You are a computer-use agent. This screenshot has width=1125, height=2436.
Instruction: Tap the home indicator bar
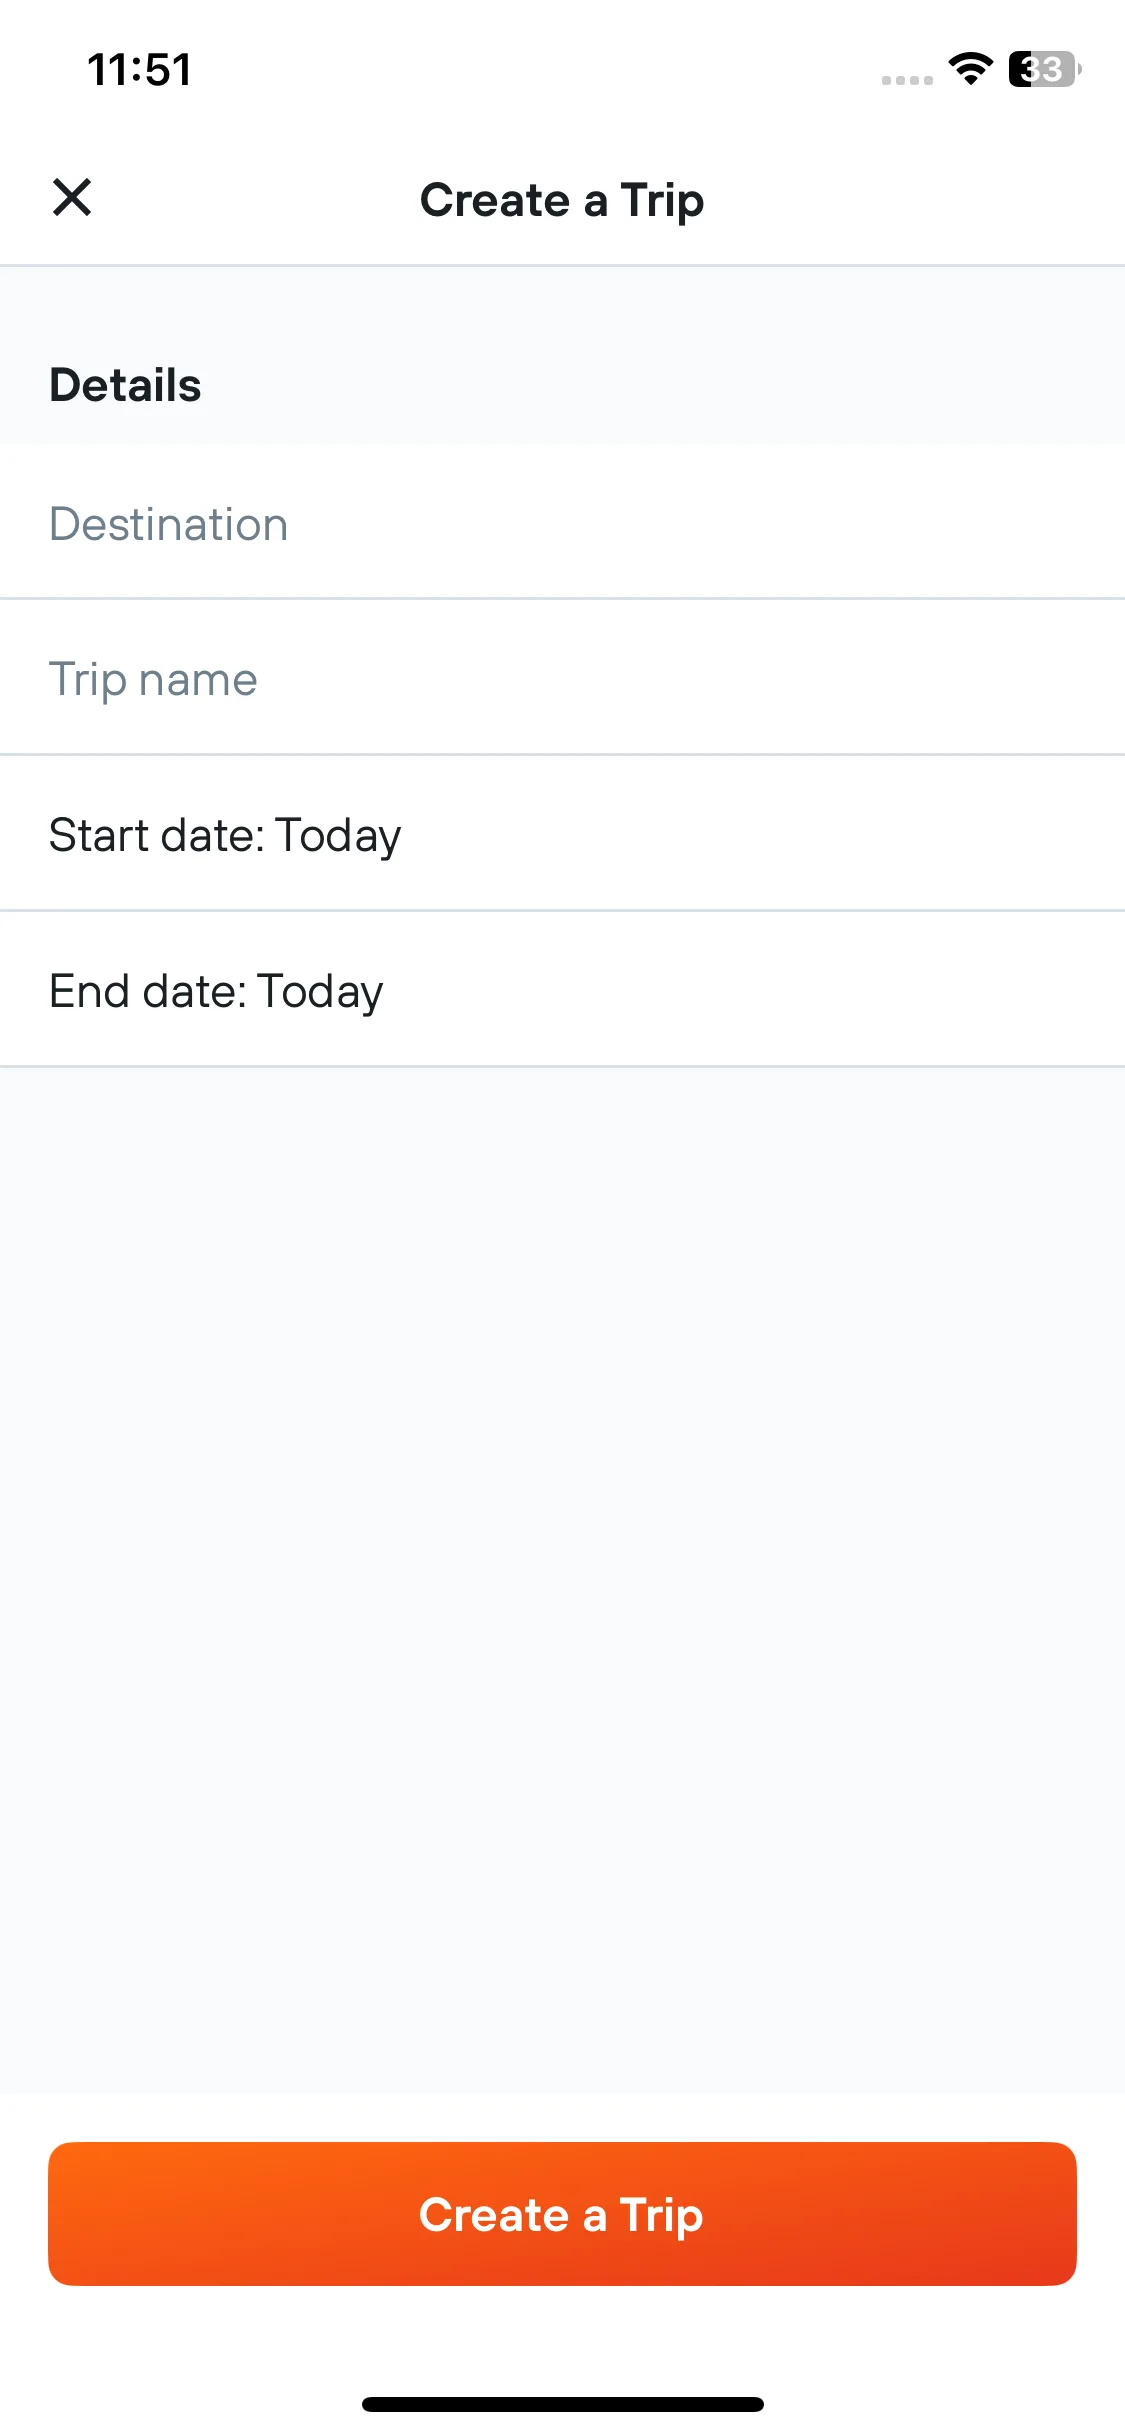pyautogui.click(x=562, y=2404)
